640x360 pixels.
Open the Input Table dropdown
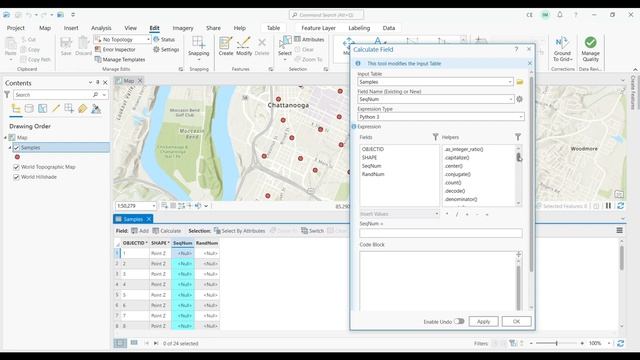[x=509, y=82]
